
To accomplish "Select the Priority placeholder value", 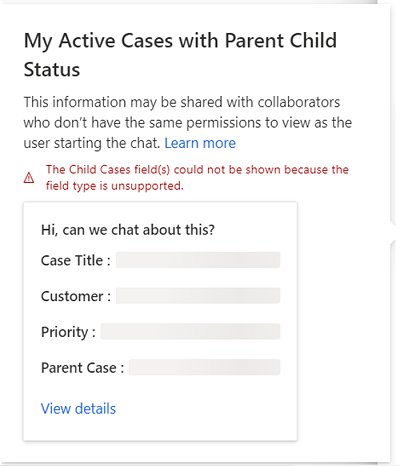I will click(190, 331).
